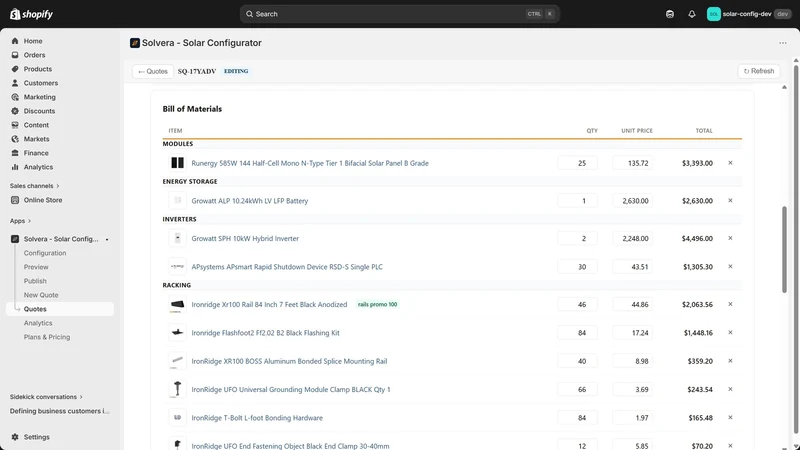The height and width of the screenshot is (450, 800).
Task: Open IronRidge T-Bolt L-foot link
Action: [257, 418]
